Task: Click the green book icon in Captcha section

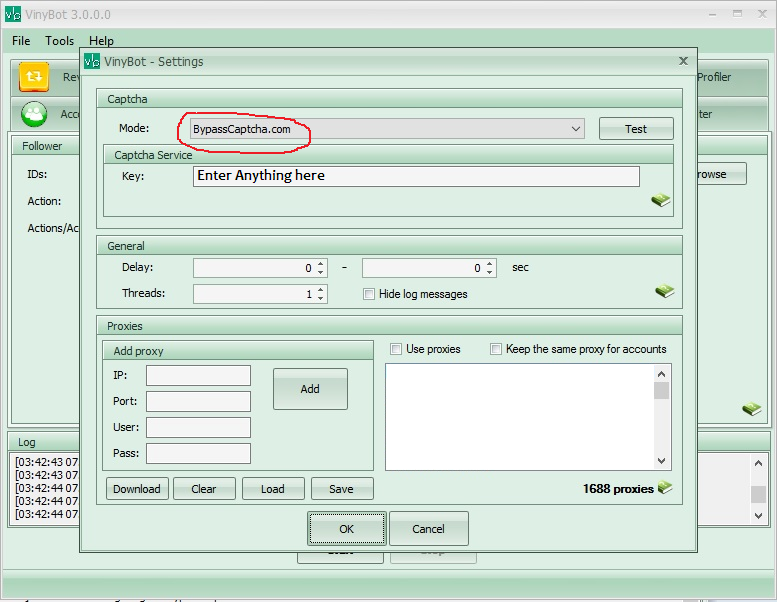Action: click(x=661, y=200)
